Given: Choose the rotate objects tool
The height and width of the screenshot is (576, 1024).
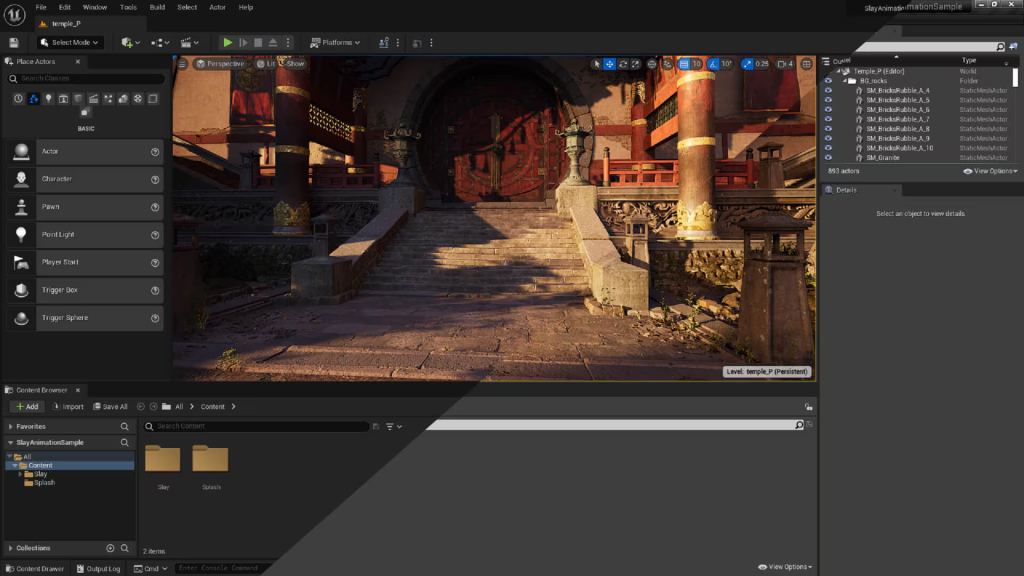Looking at the screenshot, I should click(622, 64).
